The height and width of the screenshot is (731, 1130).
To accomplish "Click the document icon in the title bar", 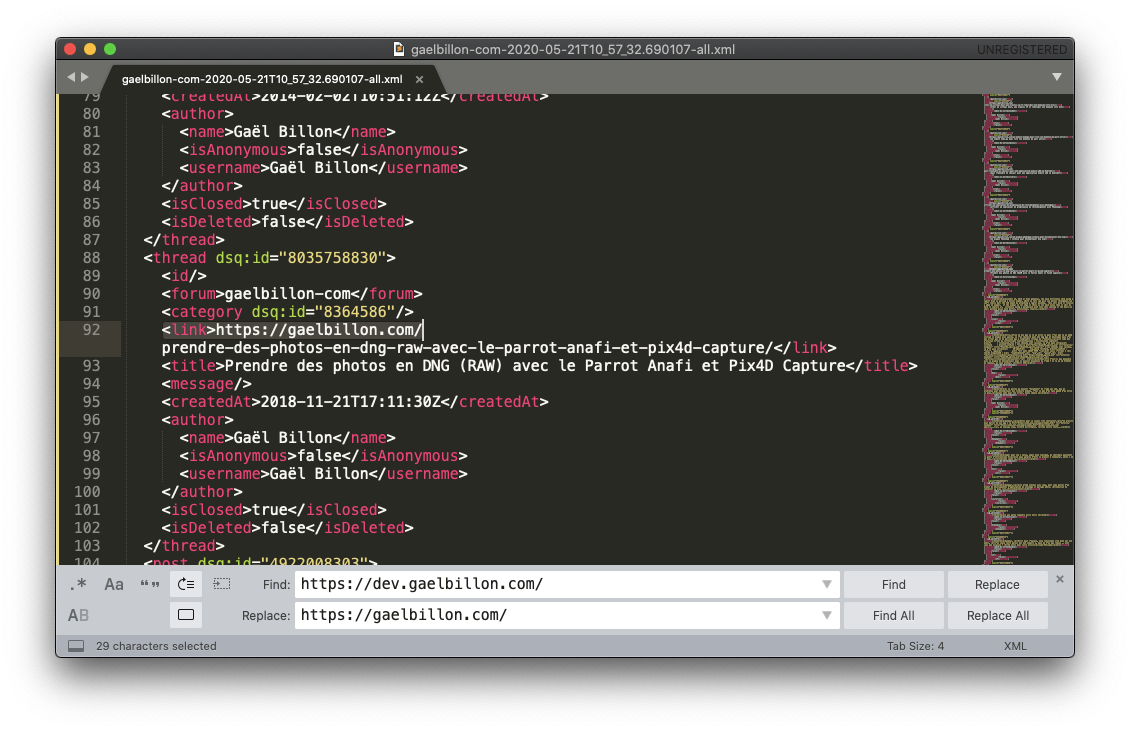I will tap(398, 48).
